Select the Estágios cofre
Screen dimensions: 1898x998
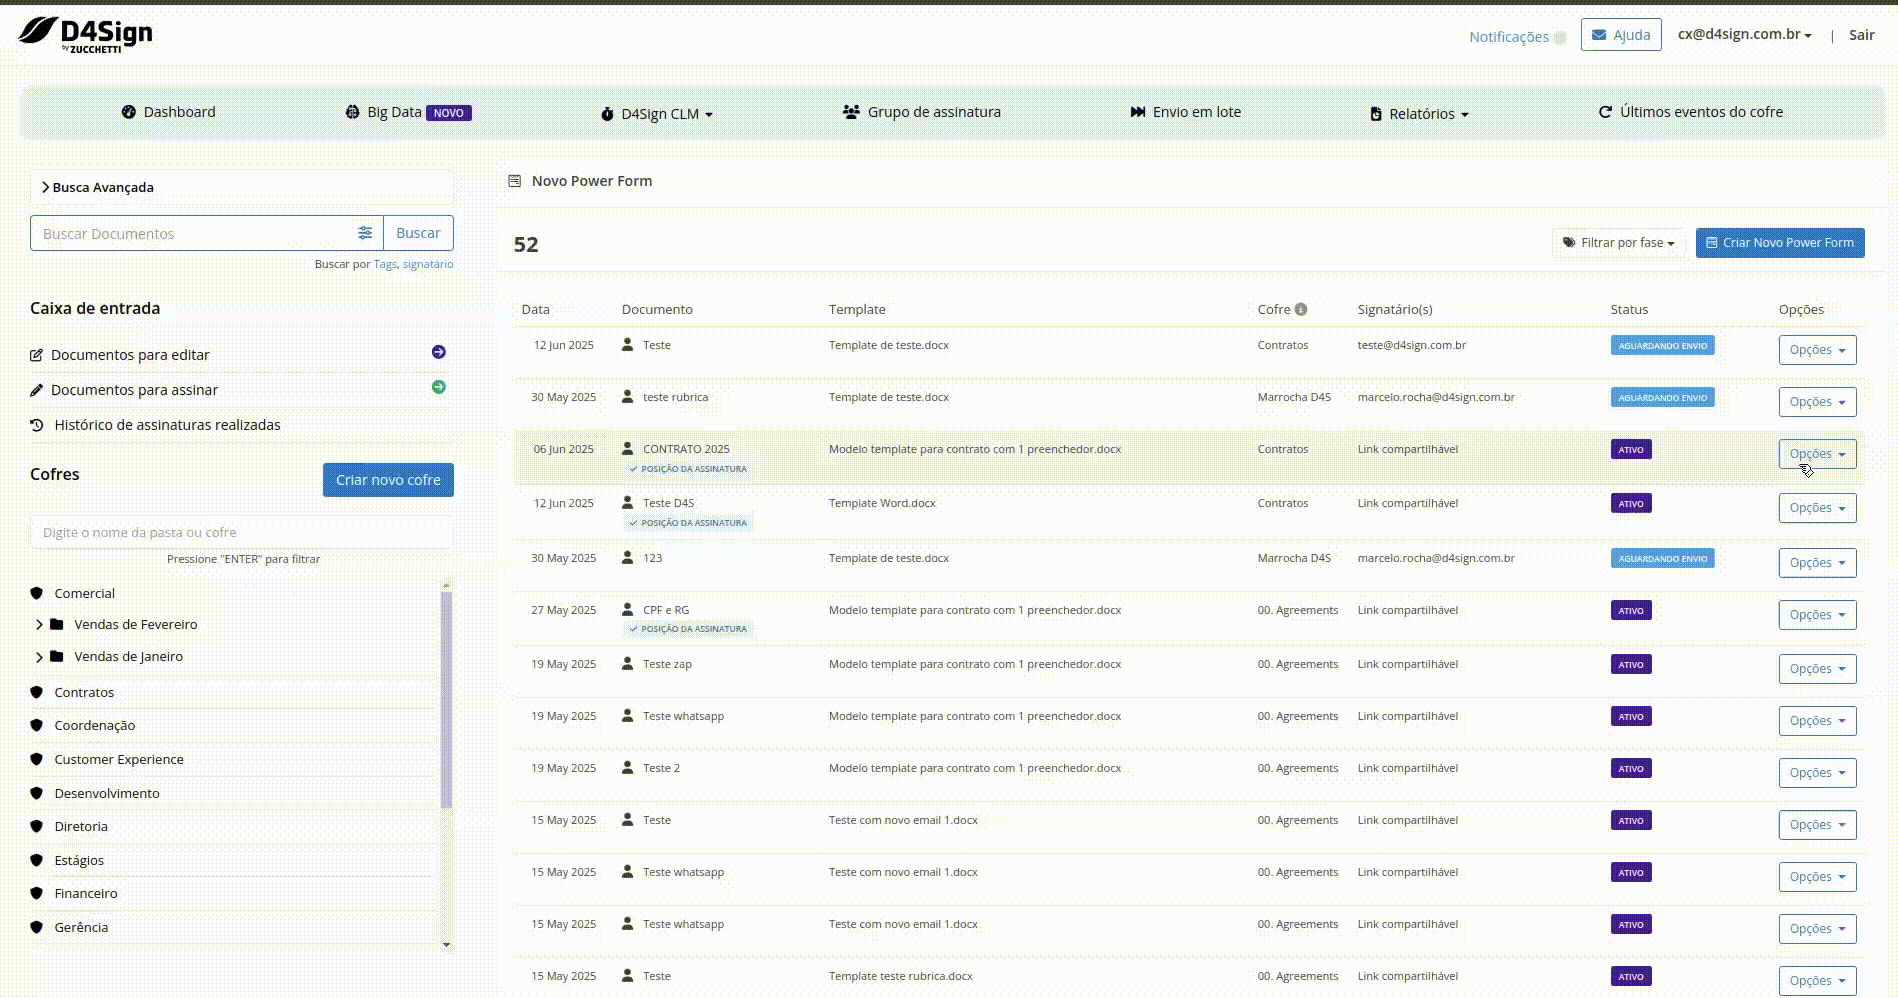[x=79, y=860]
